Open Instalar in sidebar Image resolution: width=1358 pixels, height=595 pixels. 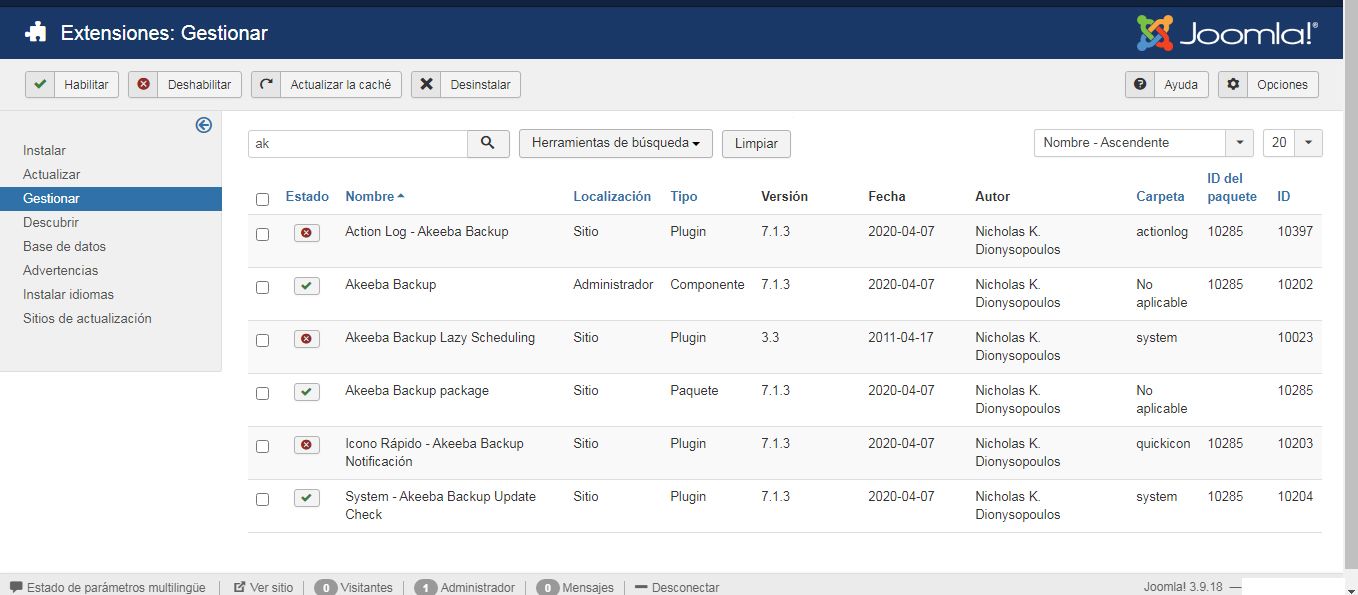(x=45, y=151)
